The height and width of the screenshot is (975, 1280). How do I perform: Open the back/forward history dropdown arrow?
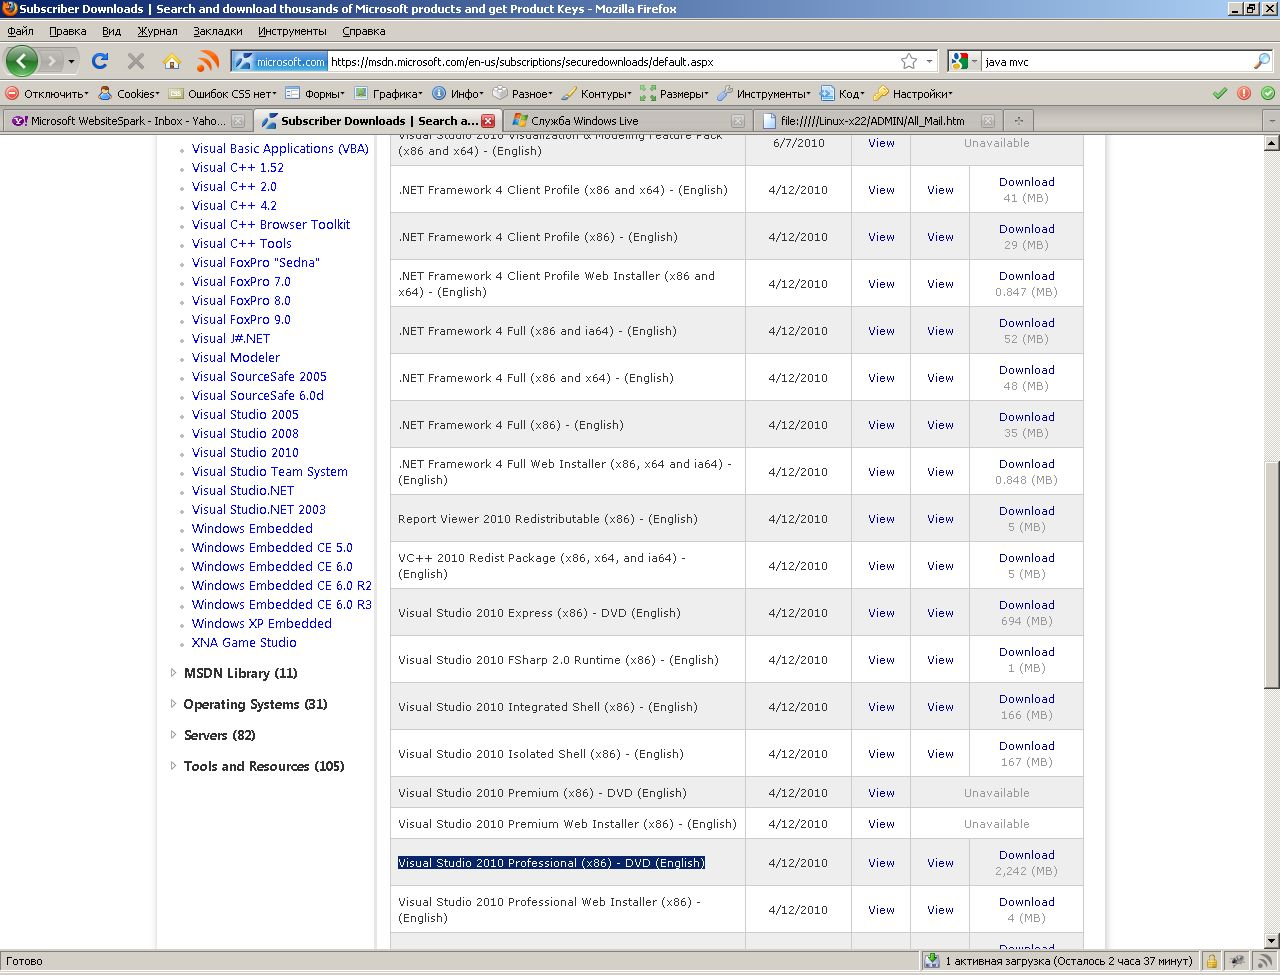pyautogui.click(x=71, y=61)
